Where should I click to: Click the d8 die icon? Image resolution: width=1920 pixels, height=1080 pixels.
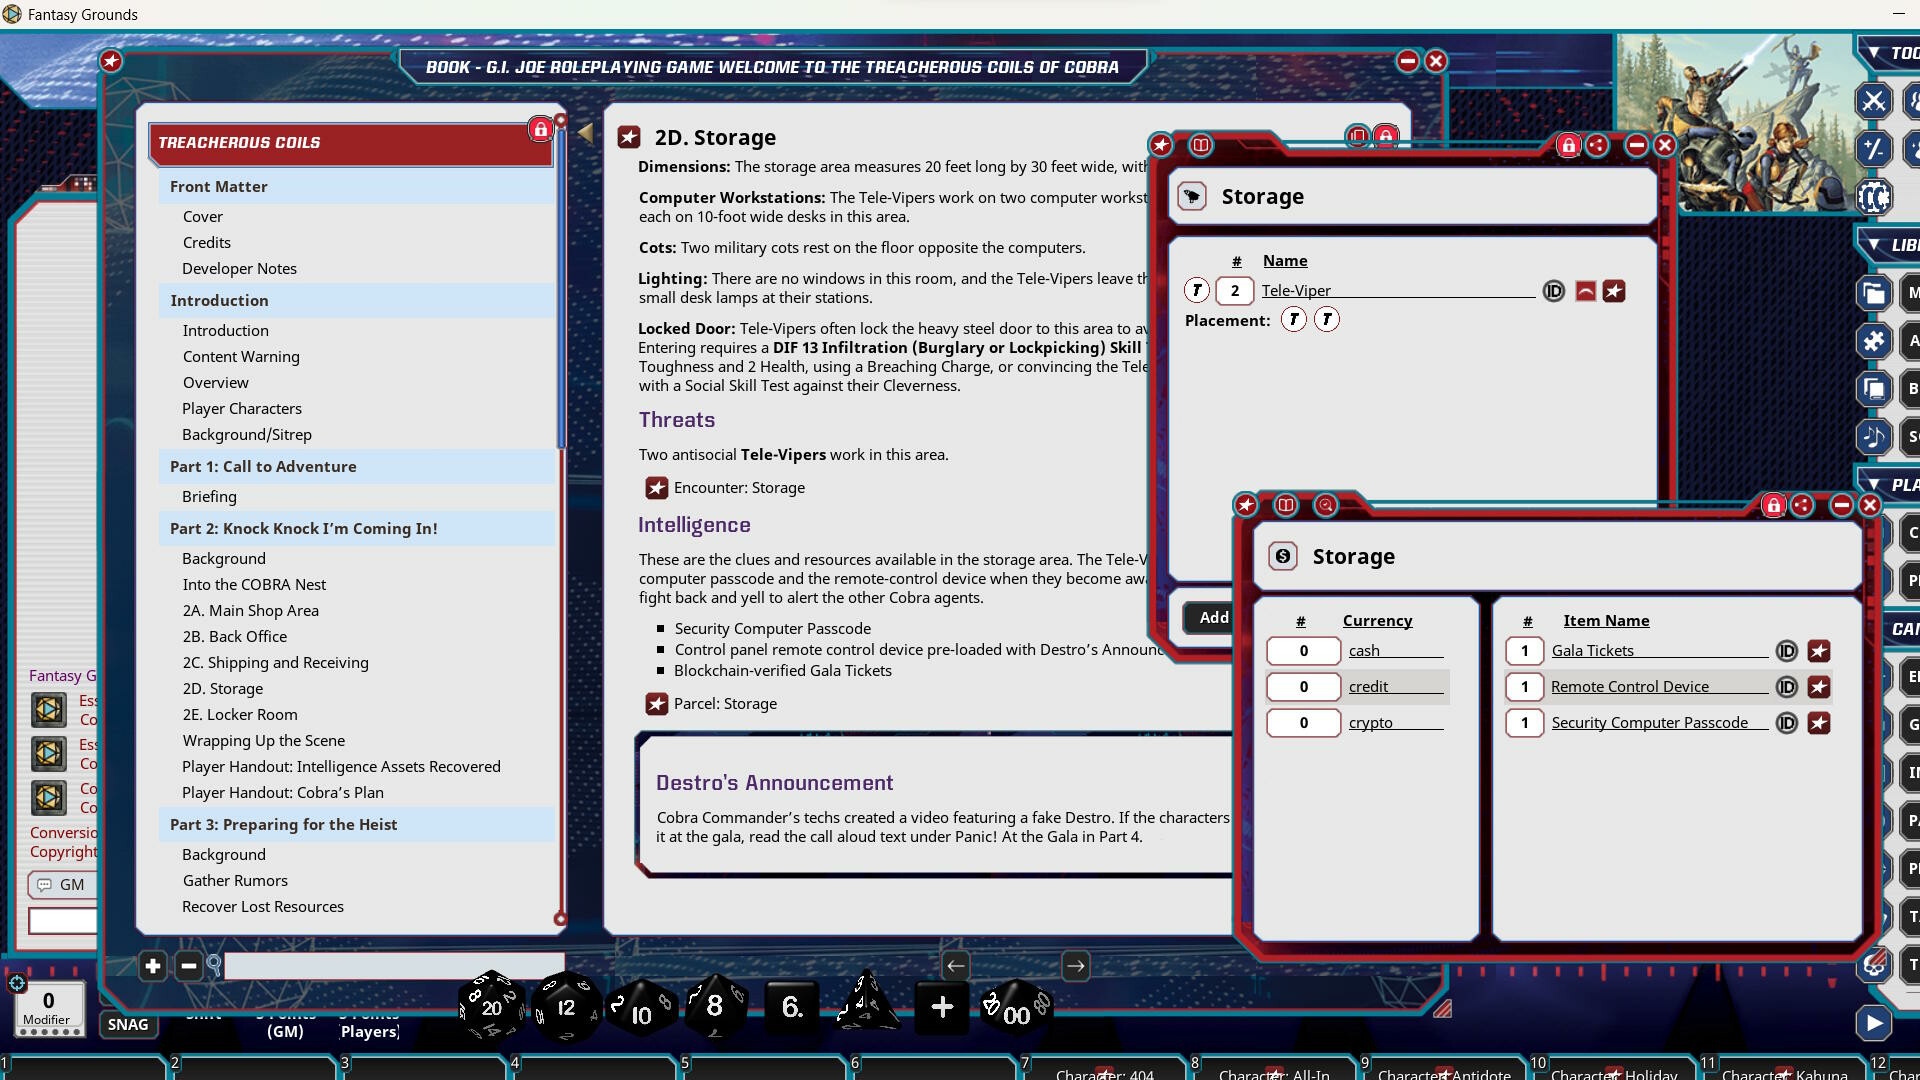(x=714, y=1006)
